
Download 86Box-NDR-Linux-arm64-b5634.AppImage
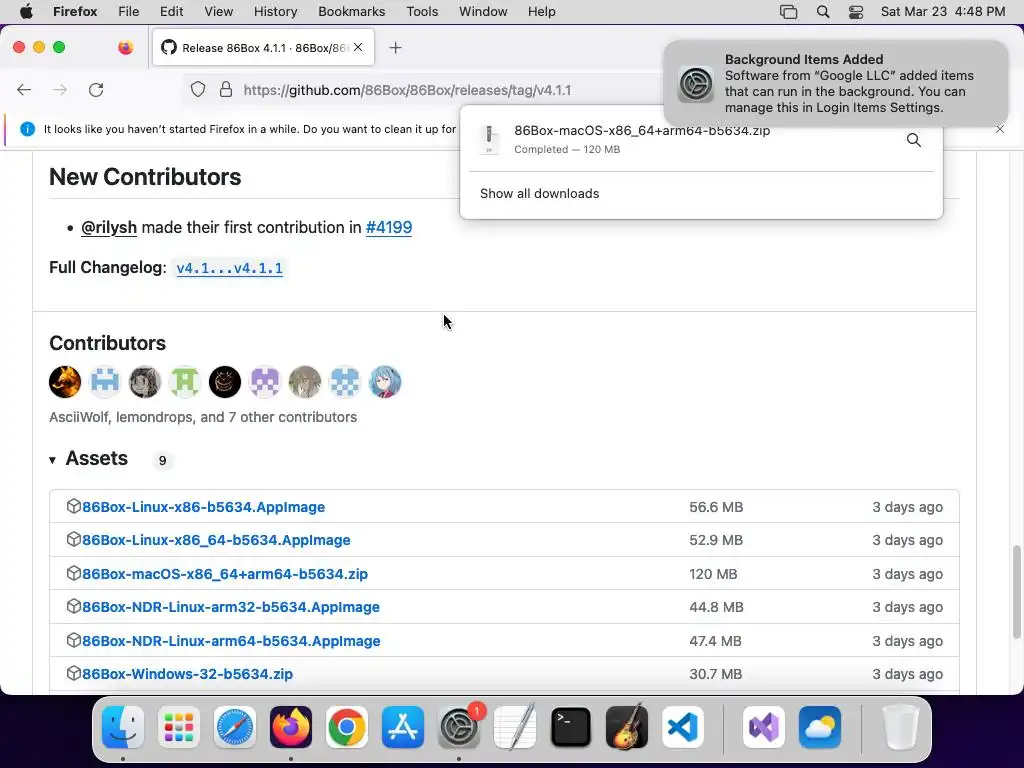231,641
